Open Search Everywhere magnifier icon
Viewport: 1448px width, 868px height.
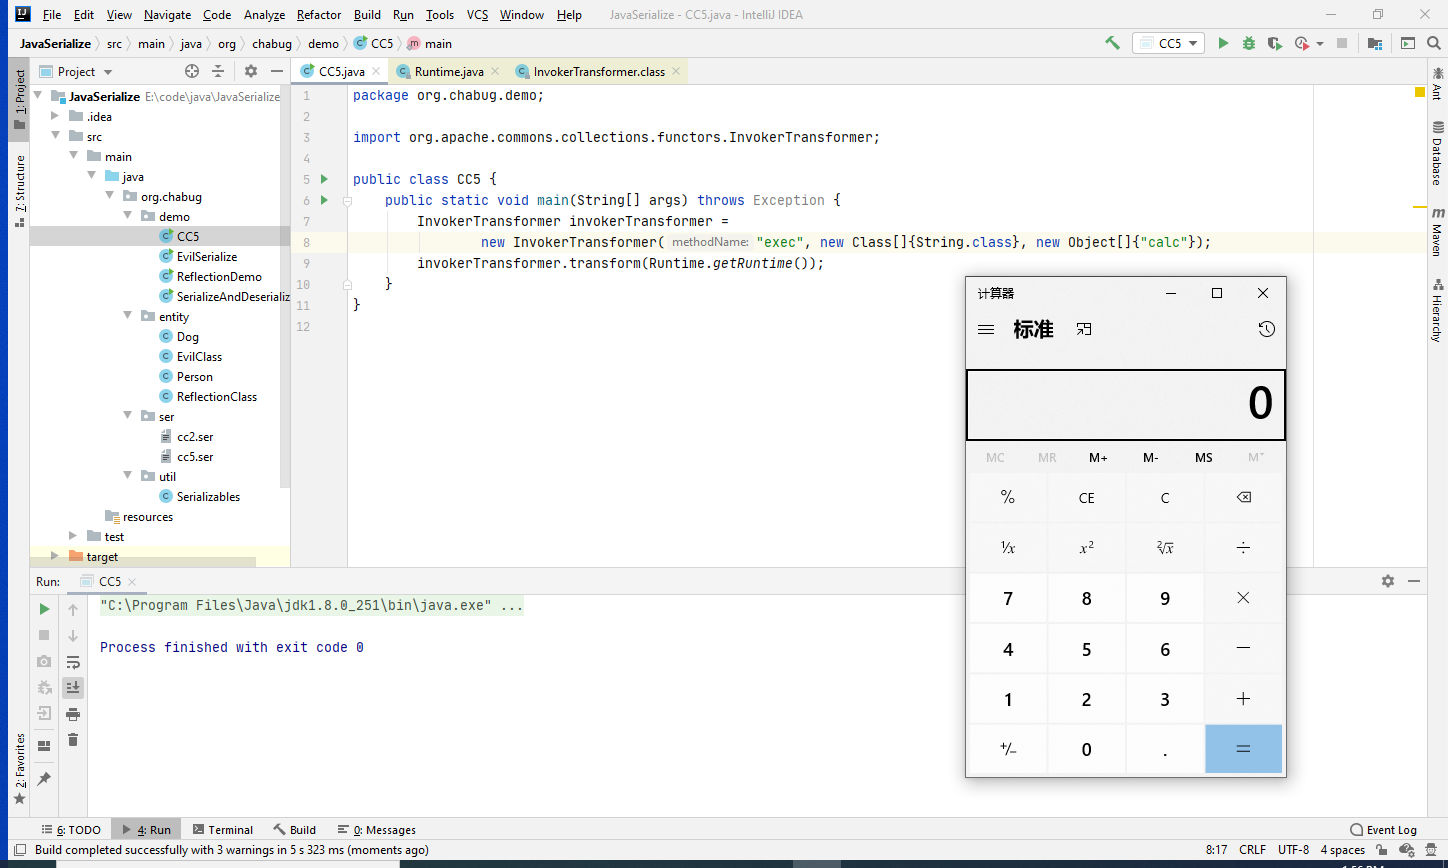point(1433,43)
